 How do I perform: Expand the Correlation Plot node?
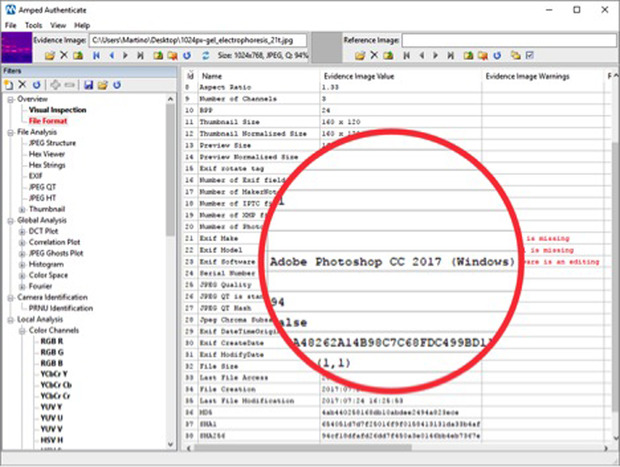[23, 242]
